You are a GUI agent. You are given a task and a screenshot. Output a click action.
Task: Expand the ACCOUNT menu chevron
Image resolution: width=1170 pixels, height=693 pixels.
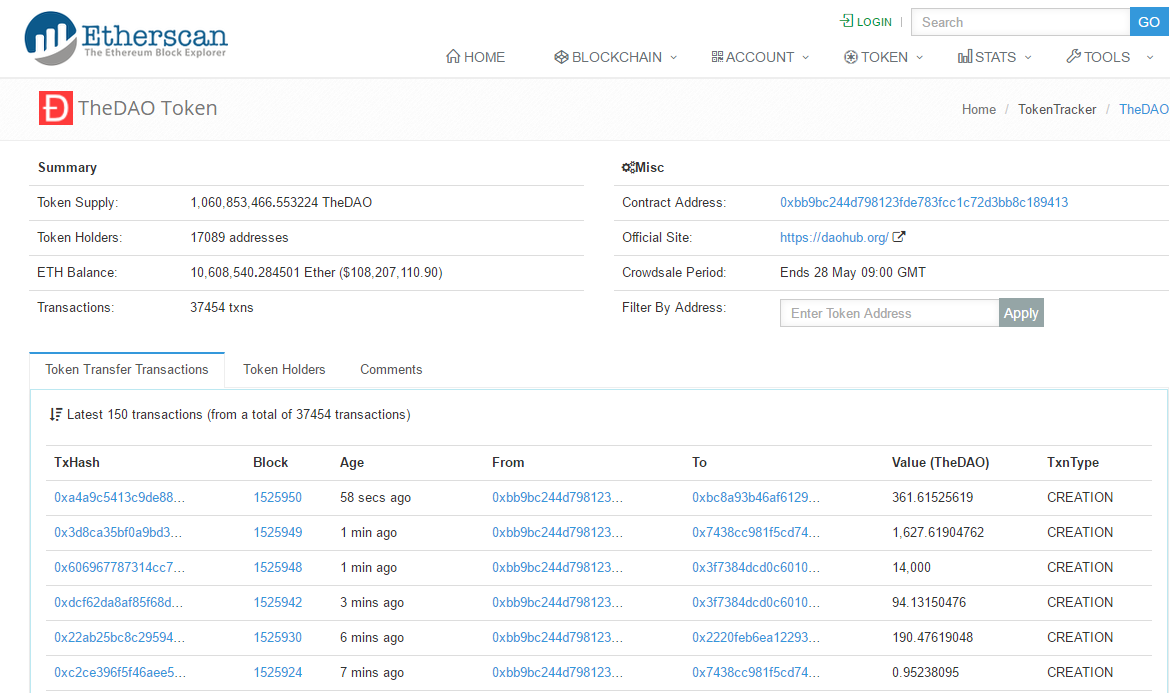point(806,57)
